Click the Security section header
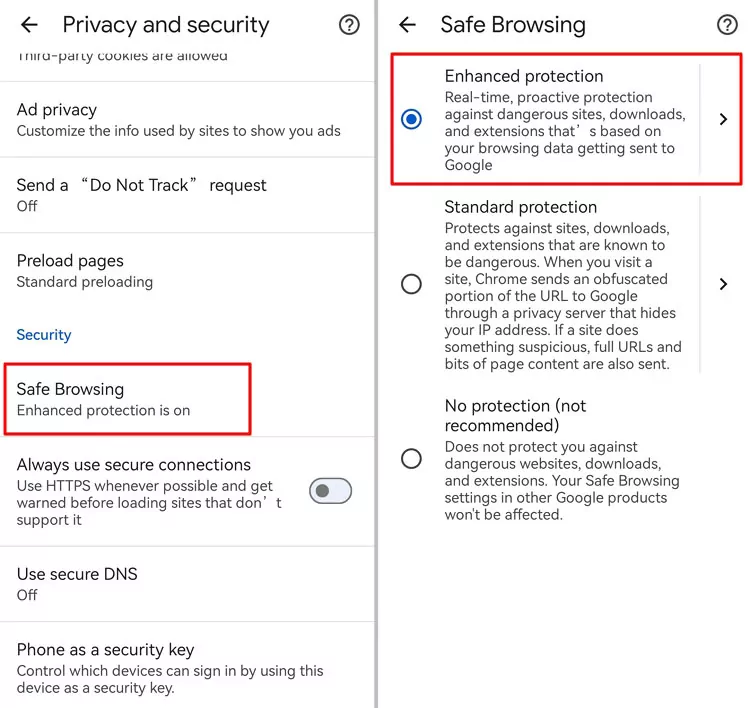The width and height of the screenshot is (750, 708). pos(44,335)
